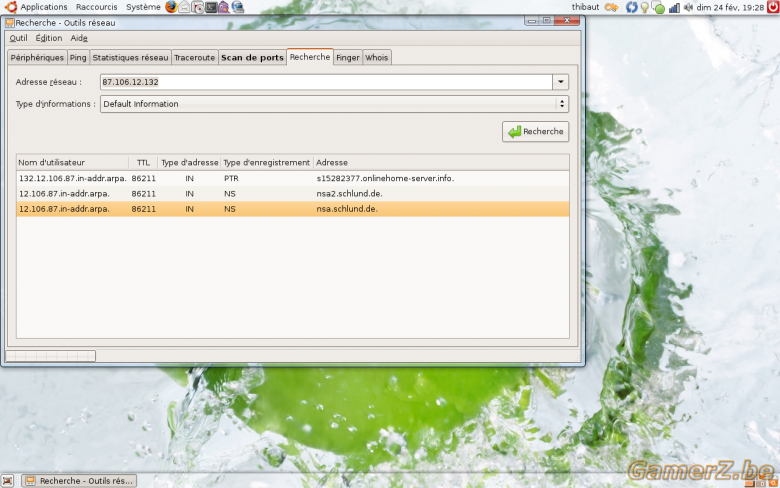The height and width of the screenshot is (488, 780).
Task: Switch to the Périphériques tab
Action: pyautogui.click(x=37, y=58)
